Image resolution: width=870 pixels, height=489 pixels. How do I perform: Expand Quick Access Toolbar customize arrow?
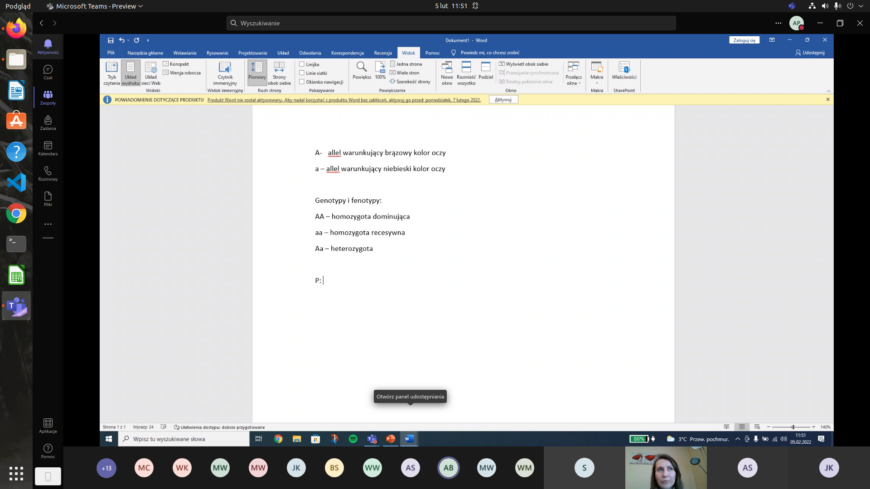pyautogui.click(x=148, y=40)
